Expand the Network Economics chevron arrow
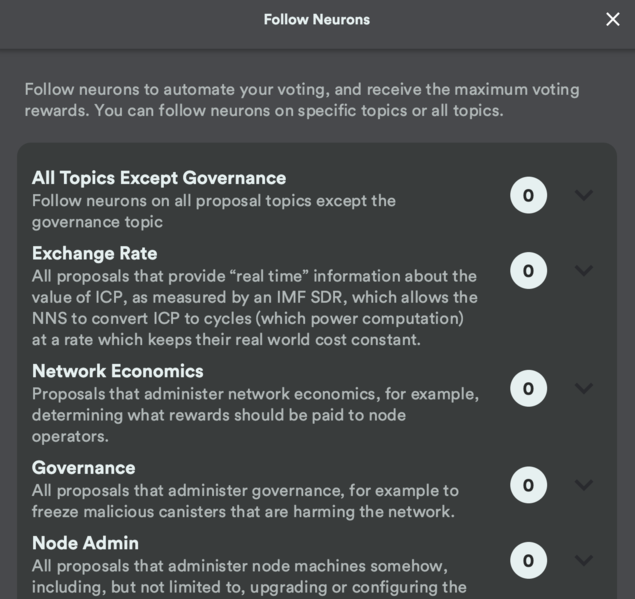635x599 pixels. tap(584, 388)
